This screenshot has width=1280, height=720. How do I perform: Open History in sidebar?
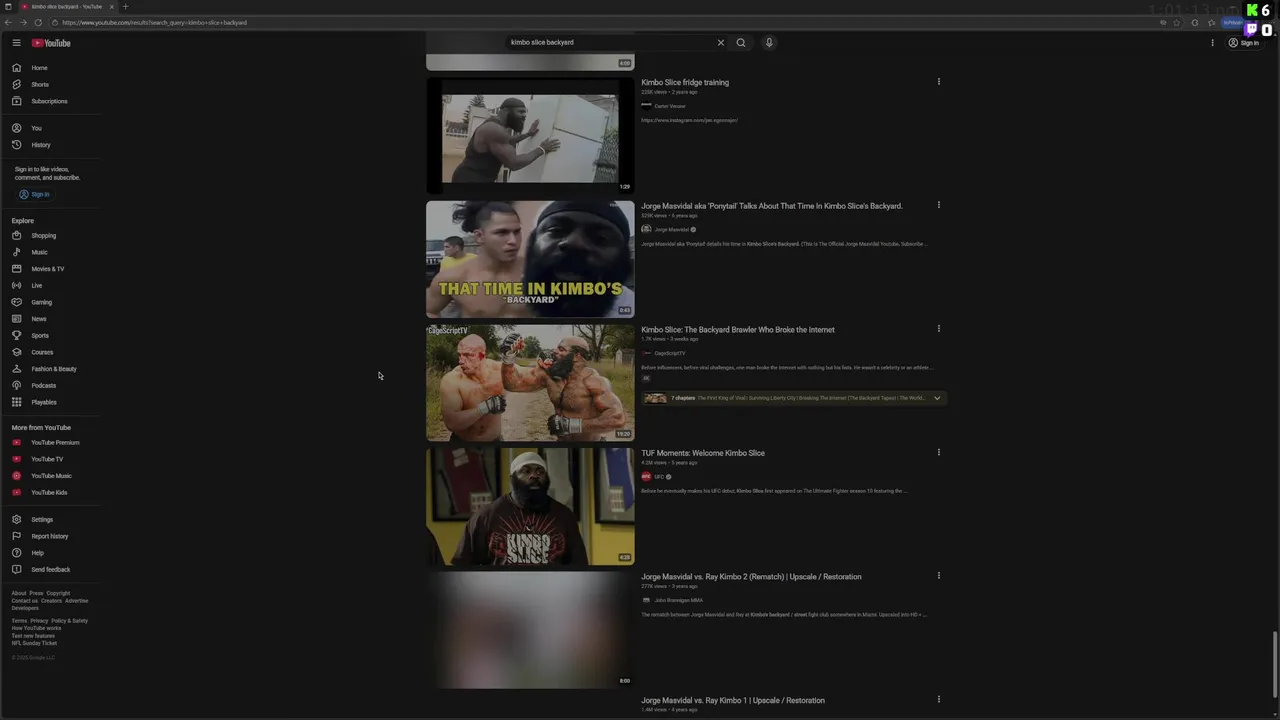coord(50,145)
